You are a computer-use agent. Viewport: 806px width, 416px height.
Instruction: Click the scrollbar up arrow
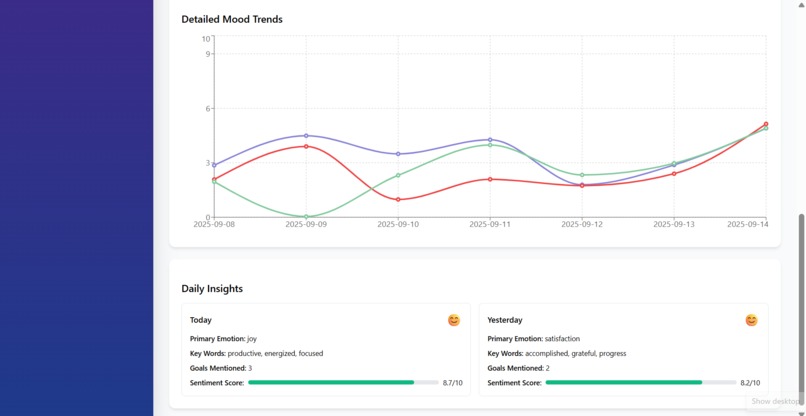click(x=800, y=4)
